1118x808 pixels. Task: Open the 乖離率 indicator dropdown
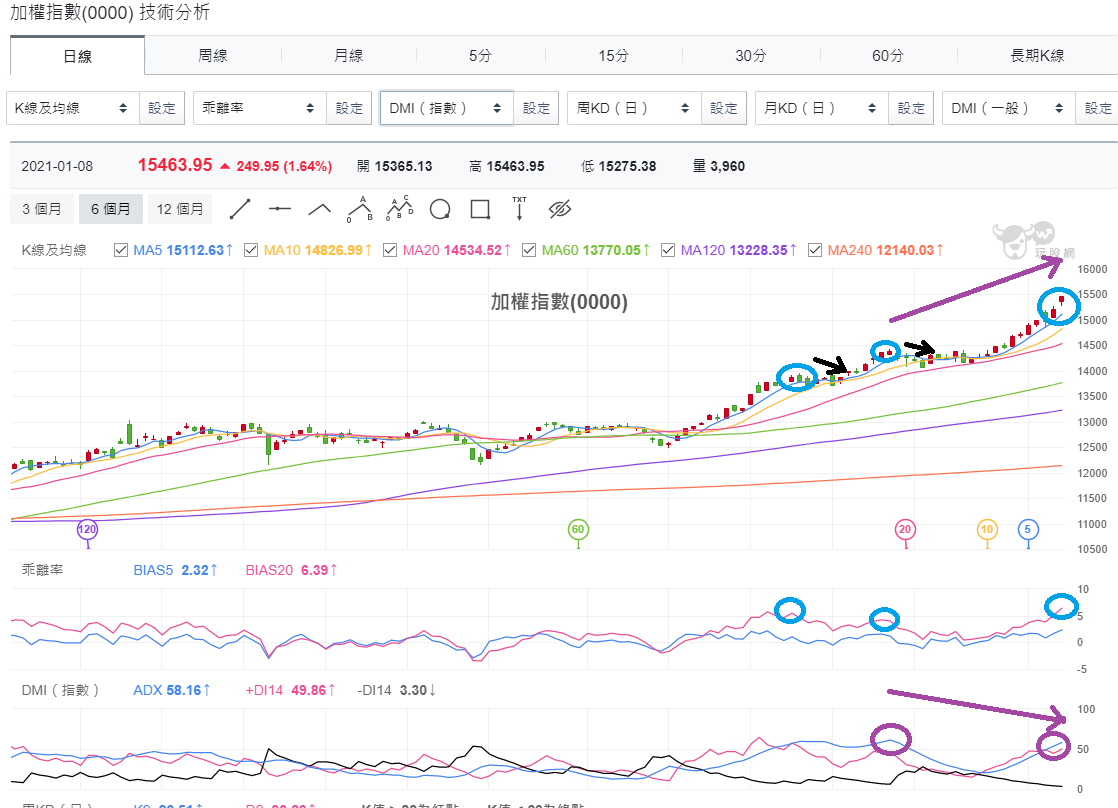point(260,108)
